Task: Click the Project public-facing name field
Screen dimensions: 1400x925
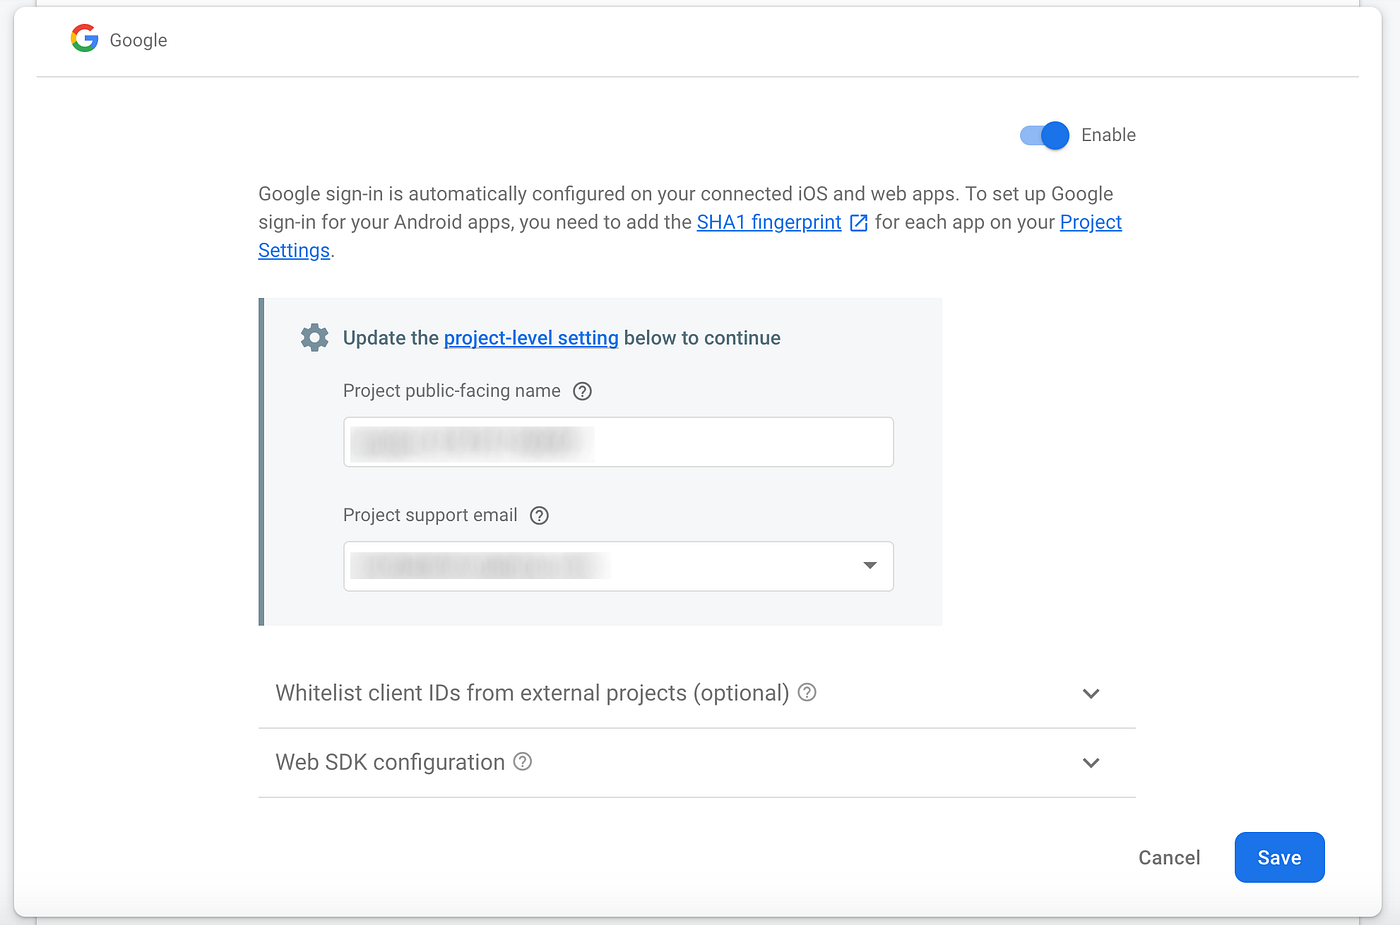Action: (x=618, y=442)
